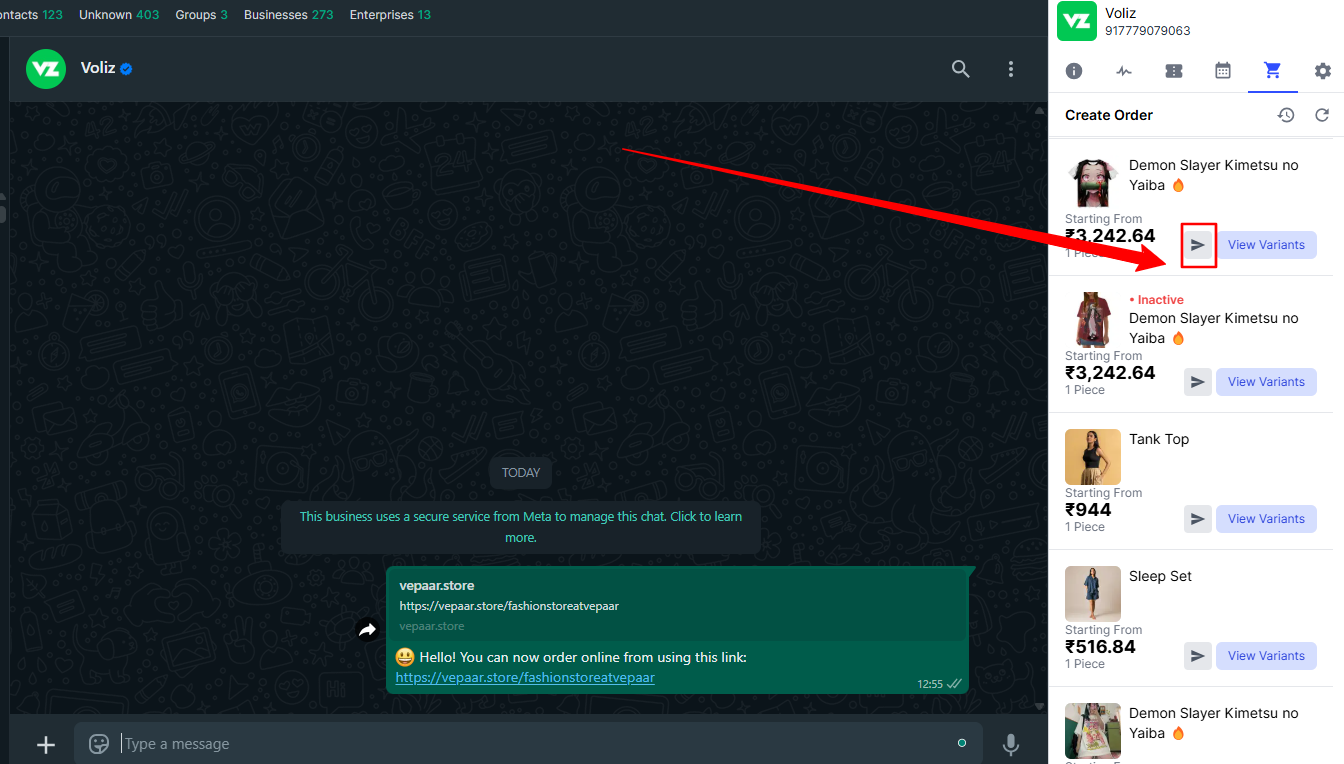Click the Sleep Set product title
The height and width of the screenshot is (764, 1344).
pos(1160,576)
